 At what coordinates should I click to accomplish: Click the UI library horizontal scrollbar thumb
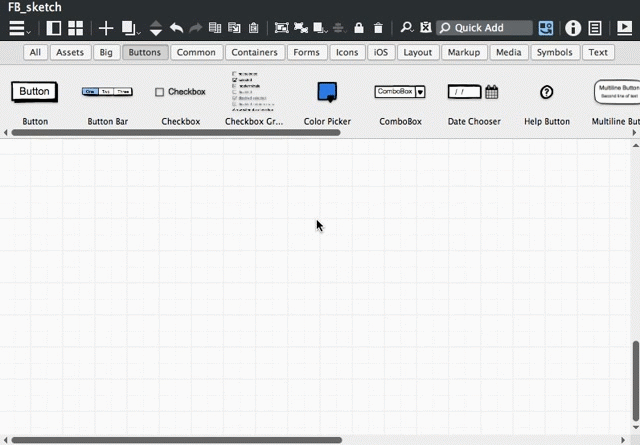176,132
